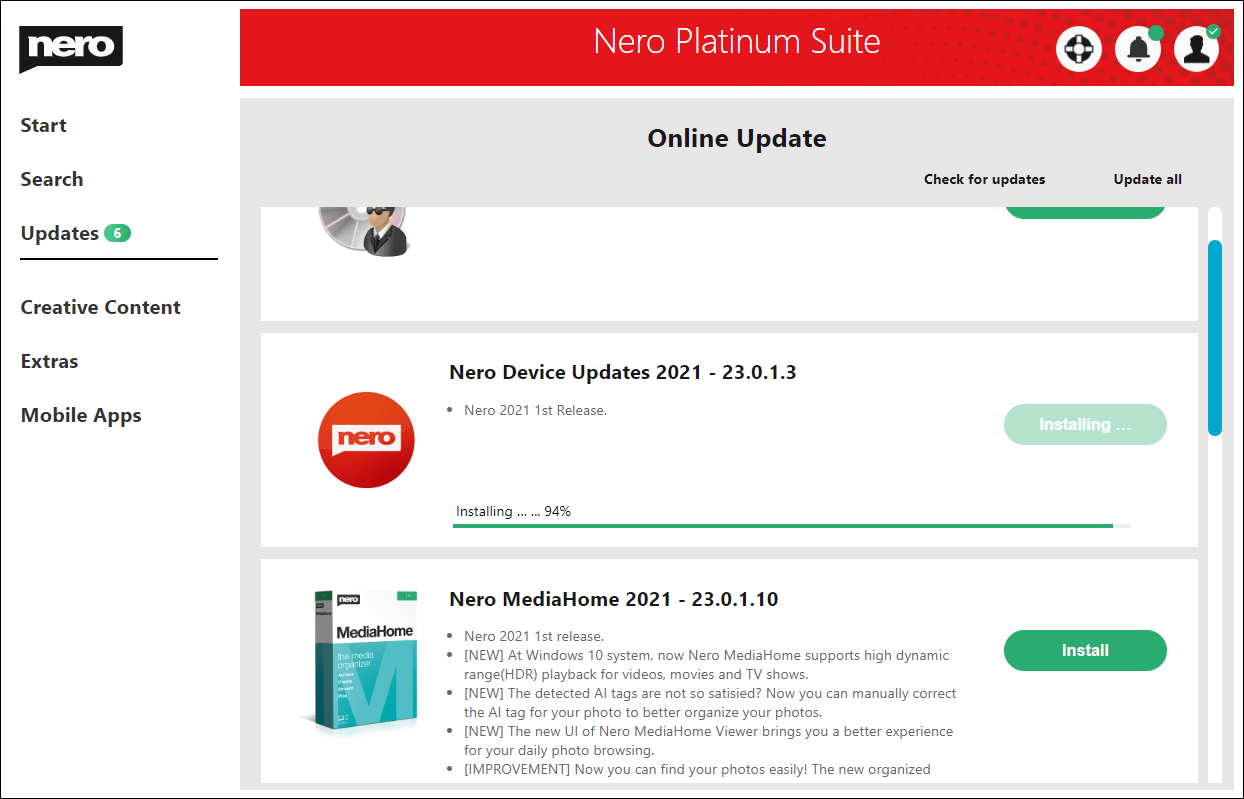Click the Update all button
Screen dimensions: 1244x799
coord(1147,179)
